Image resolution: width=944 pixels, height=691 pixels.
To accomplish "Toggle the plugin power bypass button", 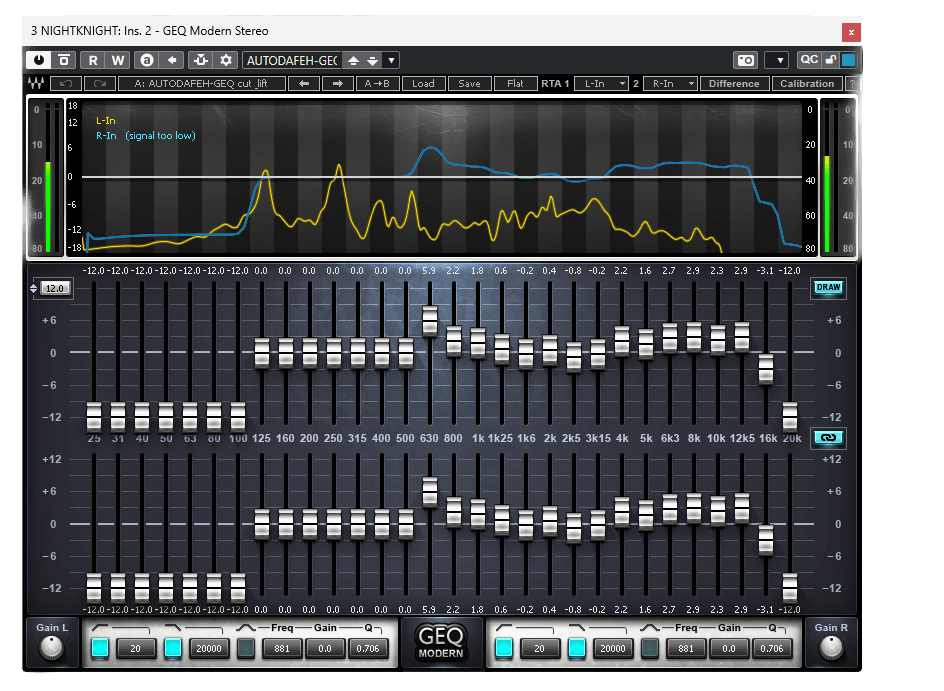I will click(x=39, y=60).
